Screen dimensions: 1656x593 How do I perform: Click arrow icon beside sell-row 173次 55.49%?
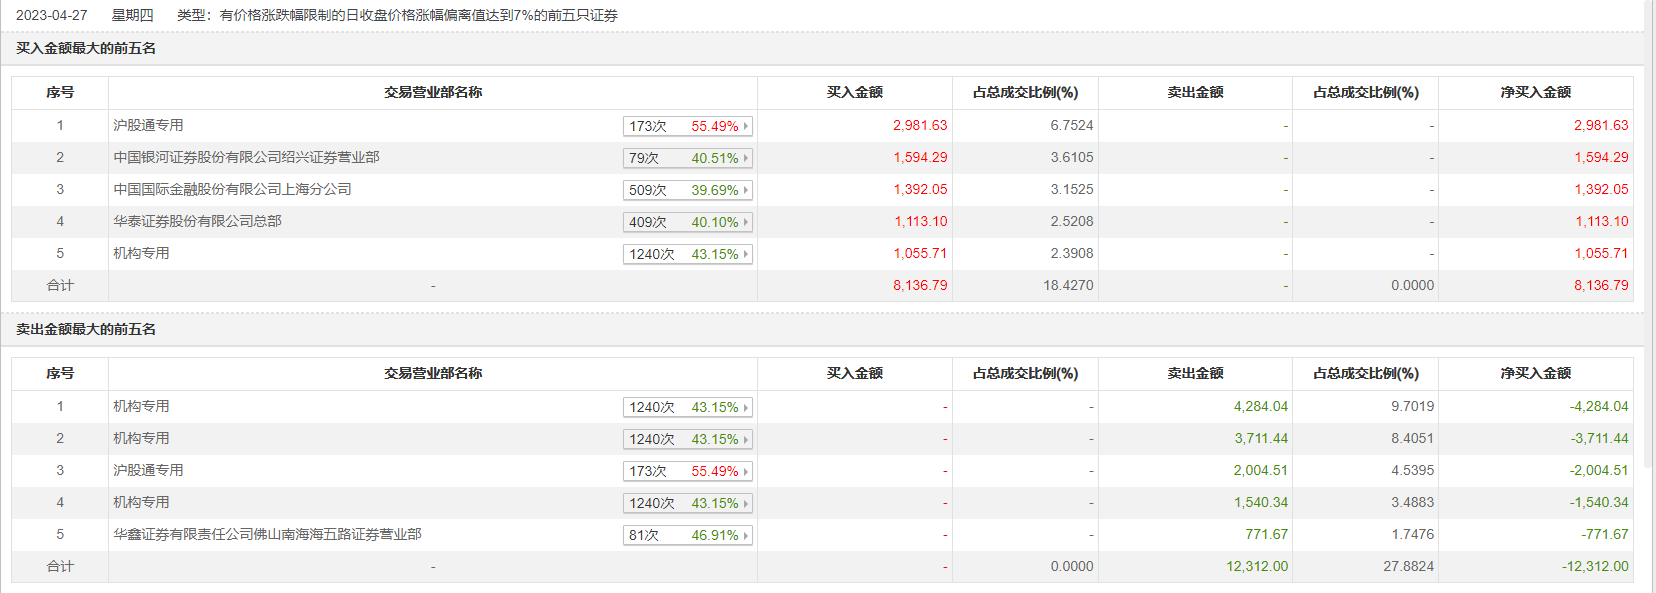coord(746,471)
